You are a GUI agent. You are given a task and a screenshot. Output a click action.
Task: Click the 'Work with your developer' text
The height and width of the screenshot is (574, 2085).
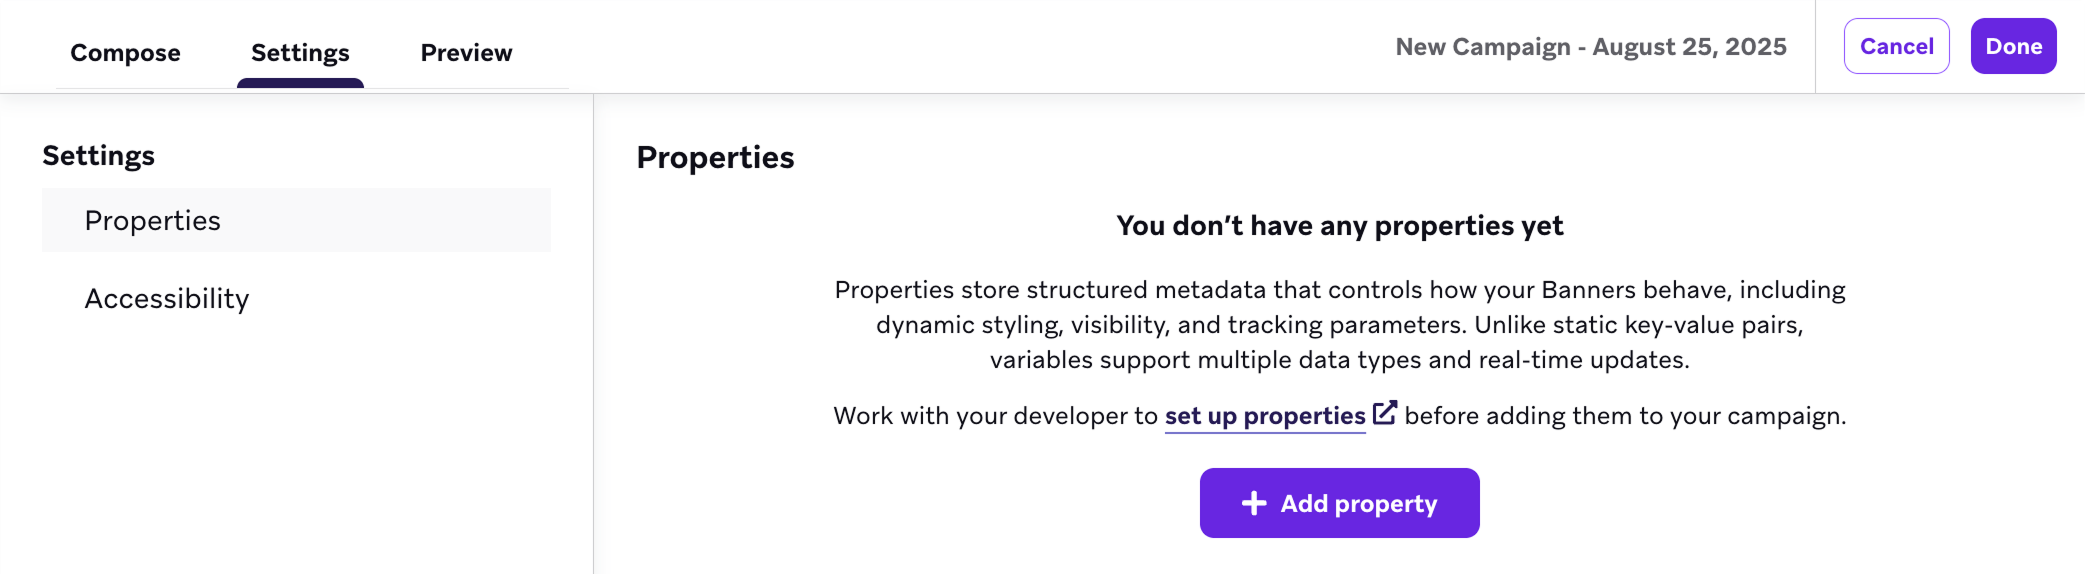(x=995, y=416)
